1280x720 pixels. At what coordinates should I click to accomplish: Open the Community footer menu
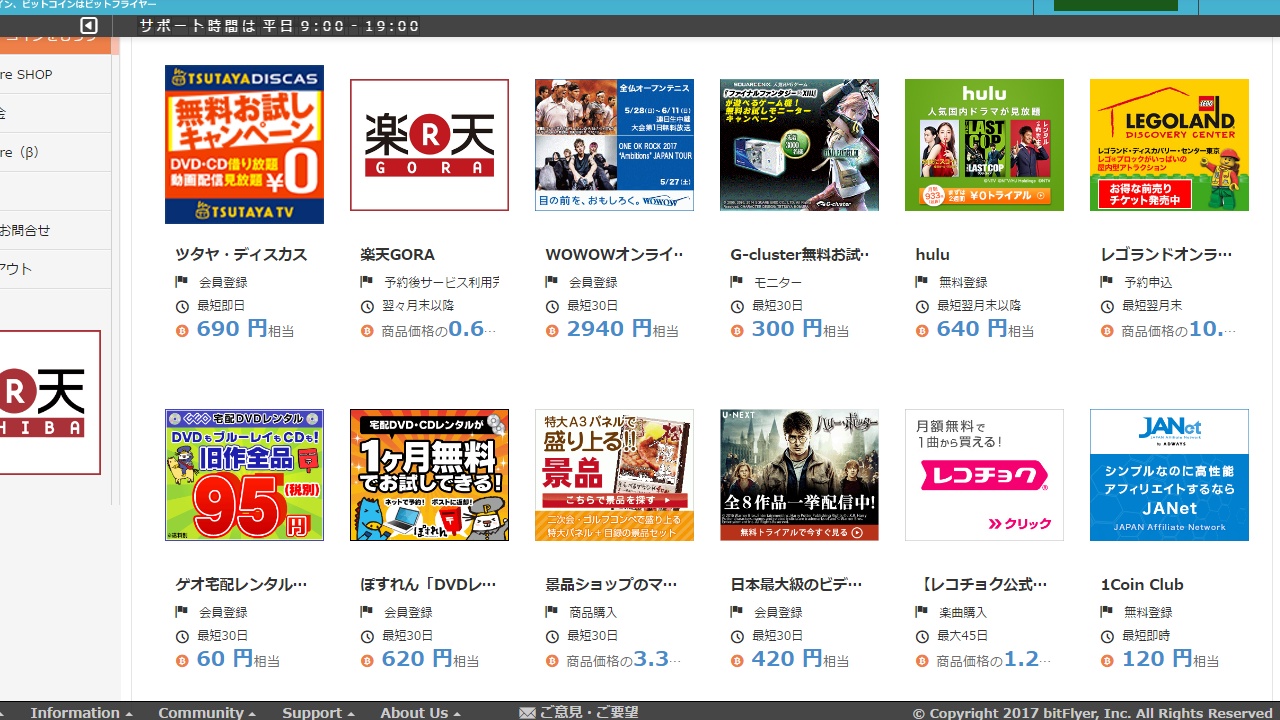[207, 712]
